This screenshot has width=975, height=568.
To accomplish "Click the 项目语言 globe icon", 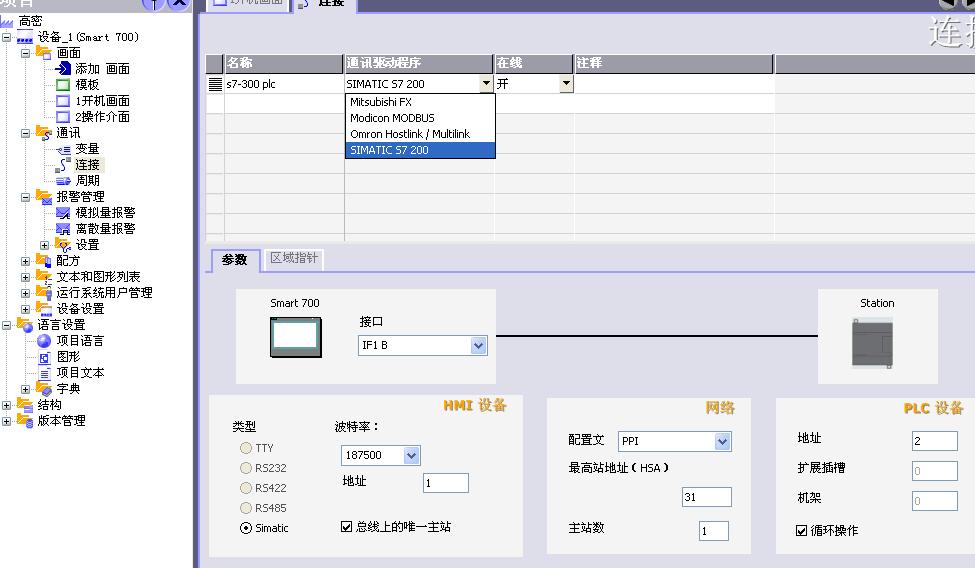I will click(x=44, y=341).
